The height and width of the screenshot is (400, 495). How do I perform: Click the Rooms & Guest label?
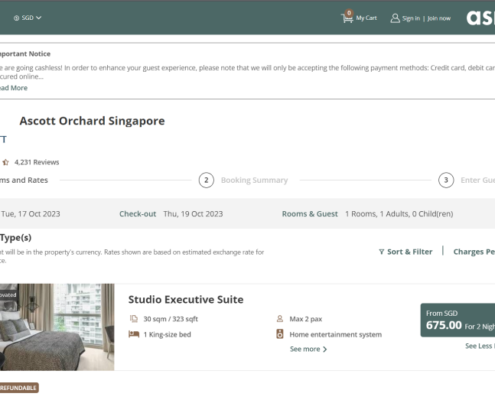point(310,214)
